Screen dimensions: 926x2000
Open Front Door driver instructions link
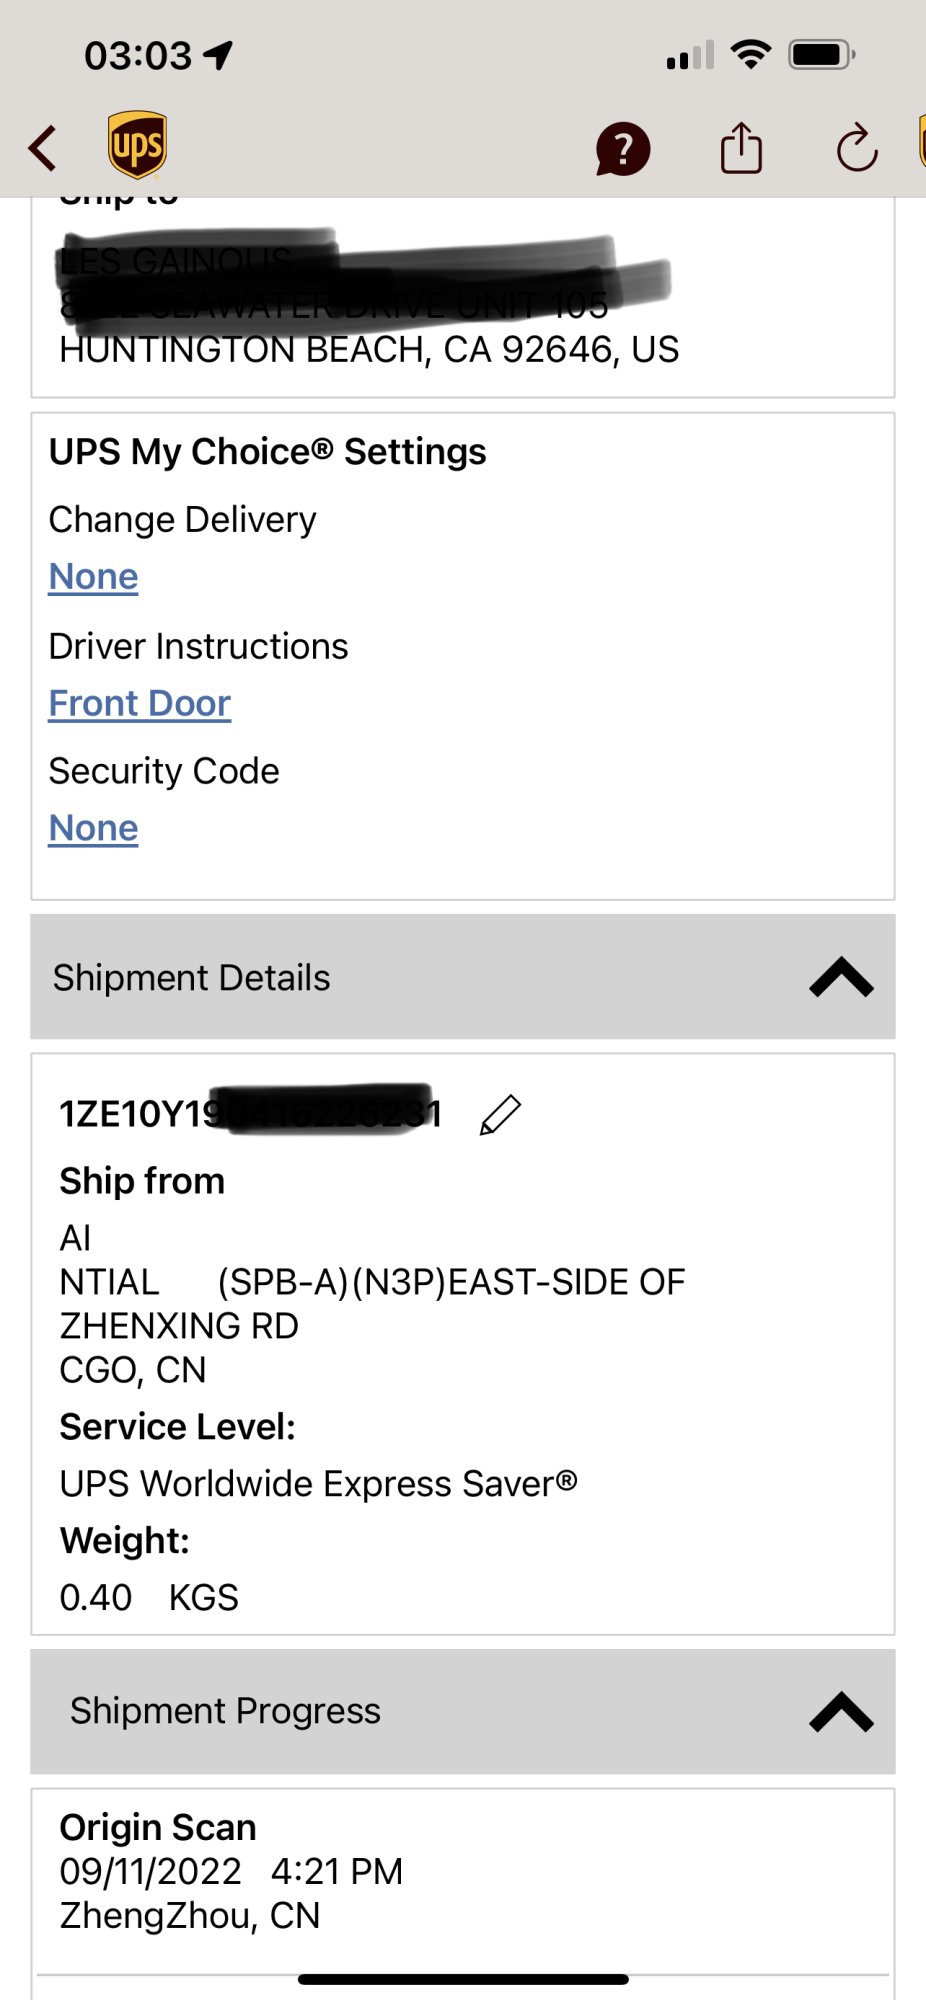[139, 704]
